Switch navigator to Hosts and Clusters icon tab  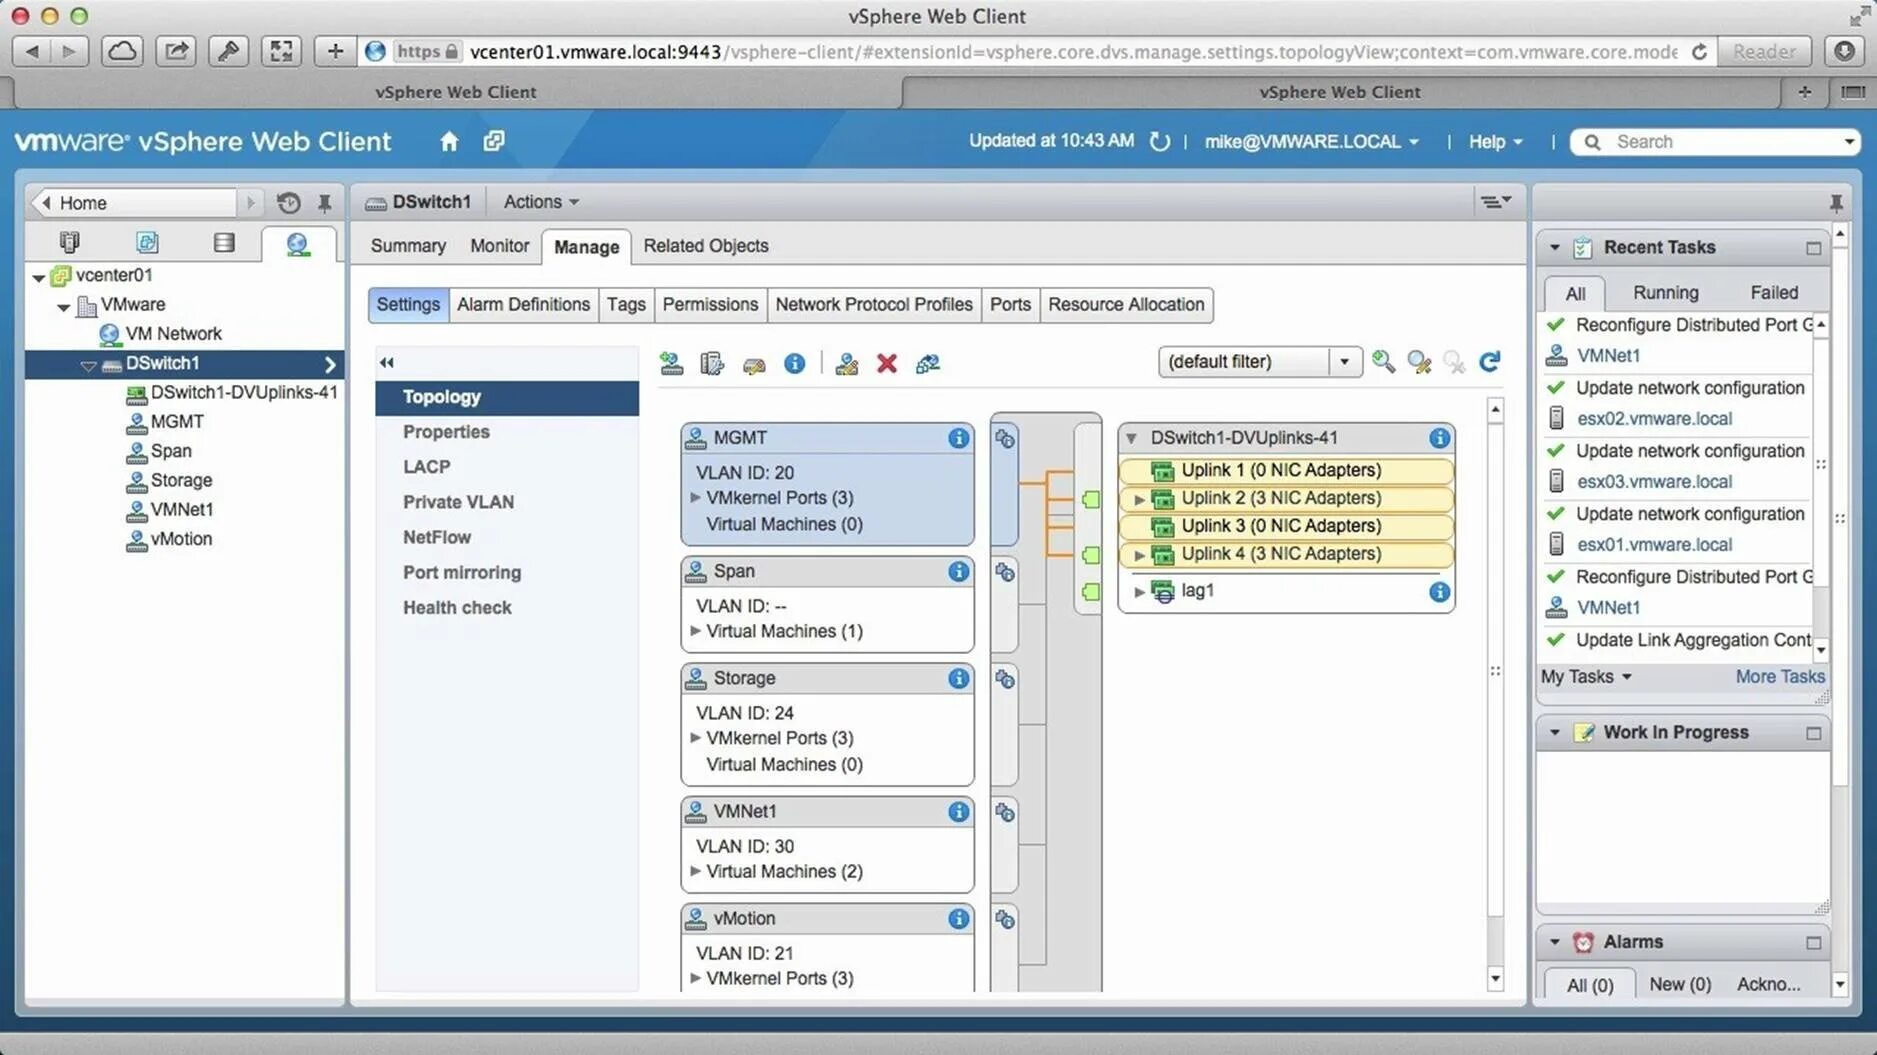point(69,242)
